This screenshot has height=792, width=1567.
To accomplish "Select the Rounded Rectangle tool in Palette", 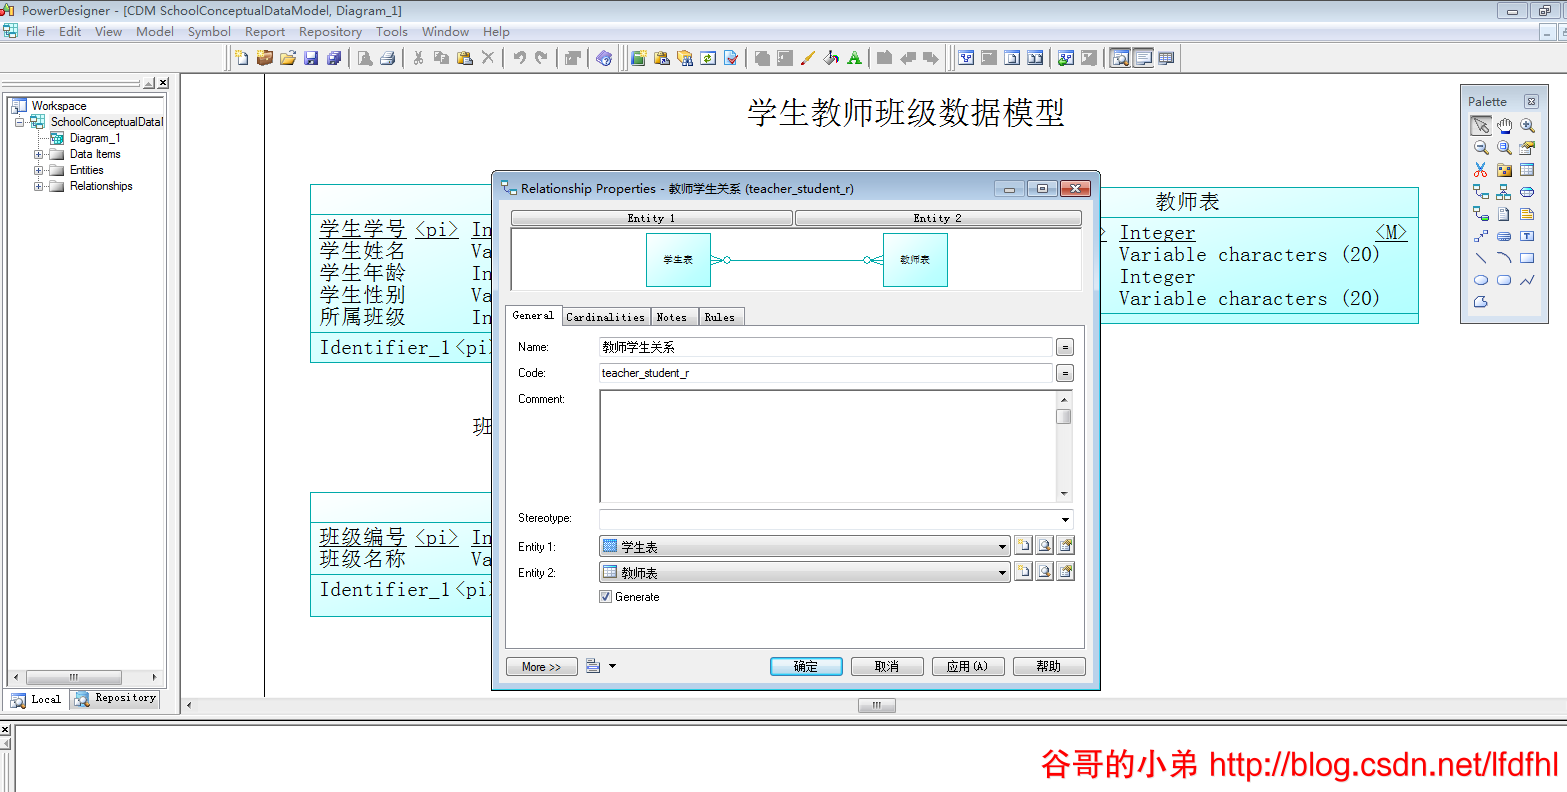I will click(1504, 280).
